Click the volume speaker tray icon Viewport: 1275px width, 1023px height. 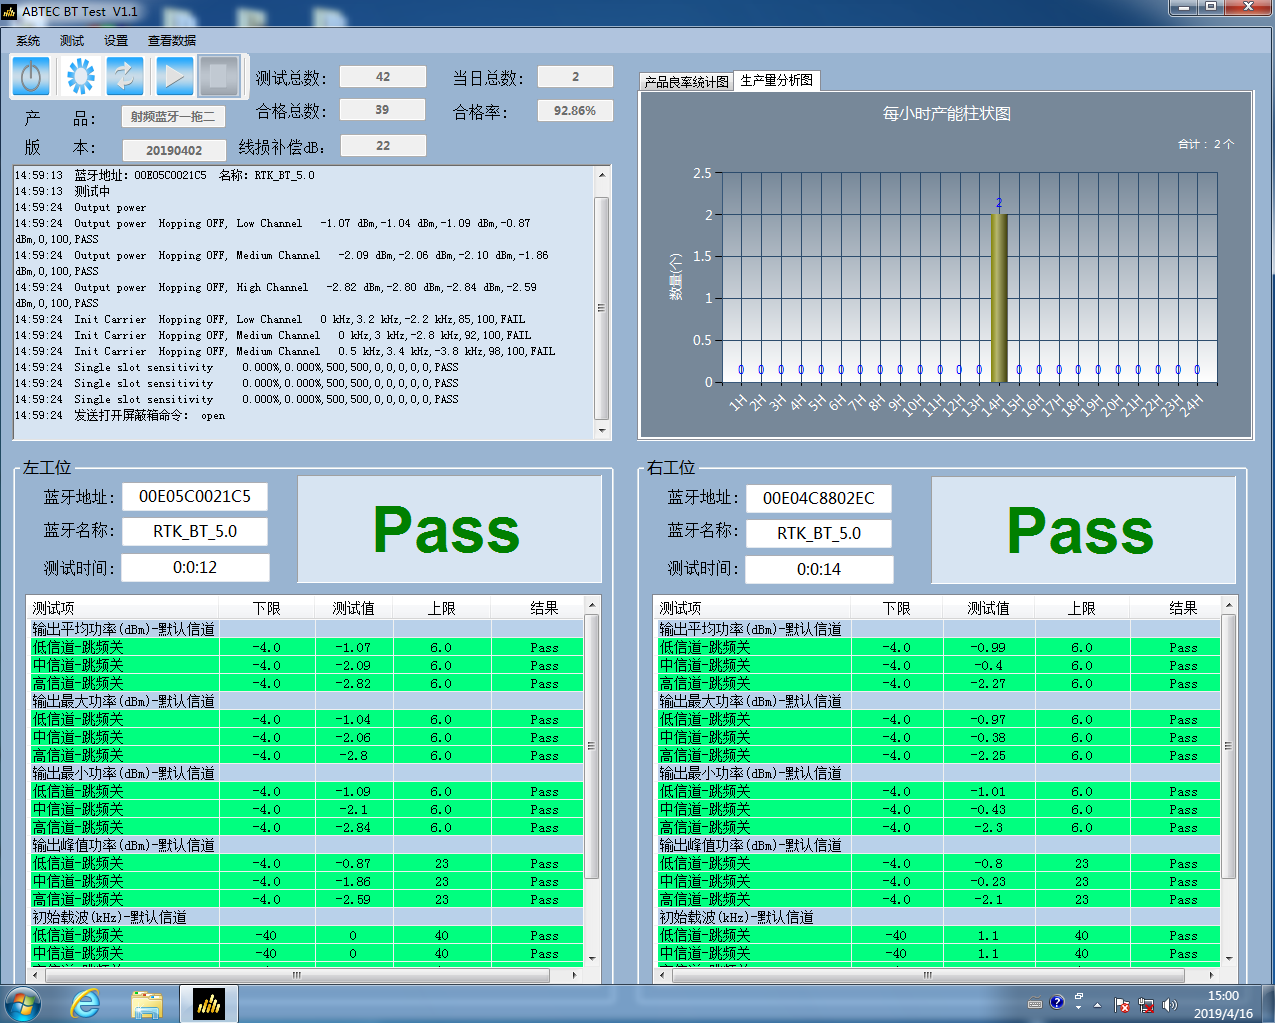pyautogui.click(x=1170, y=1005)
